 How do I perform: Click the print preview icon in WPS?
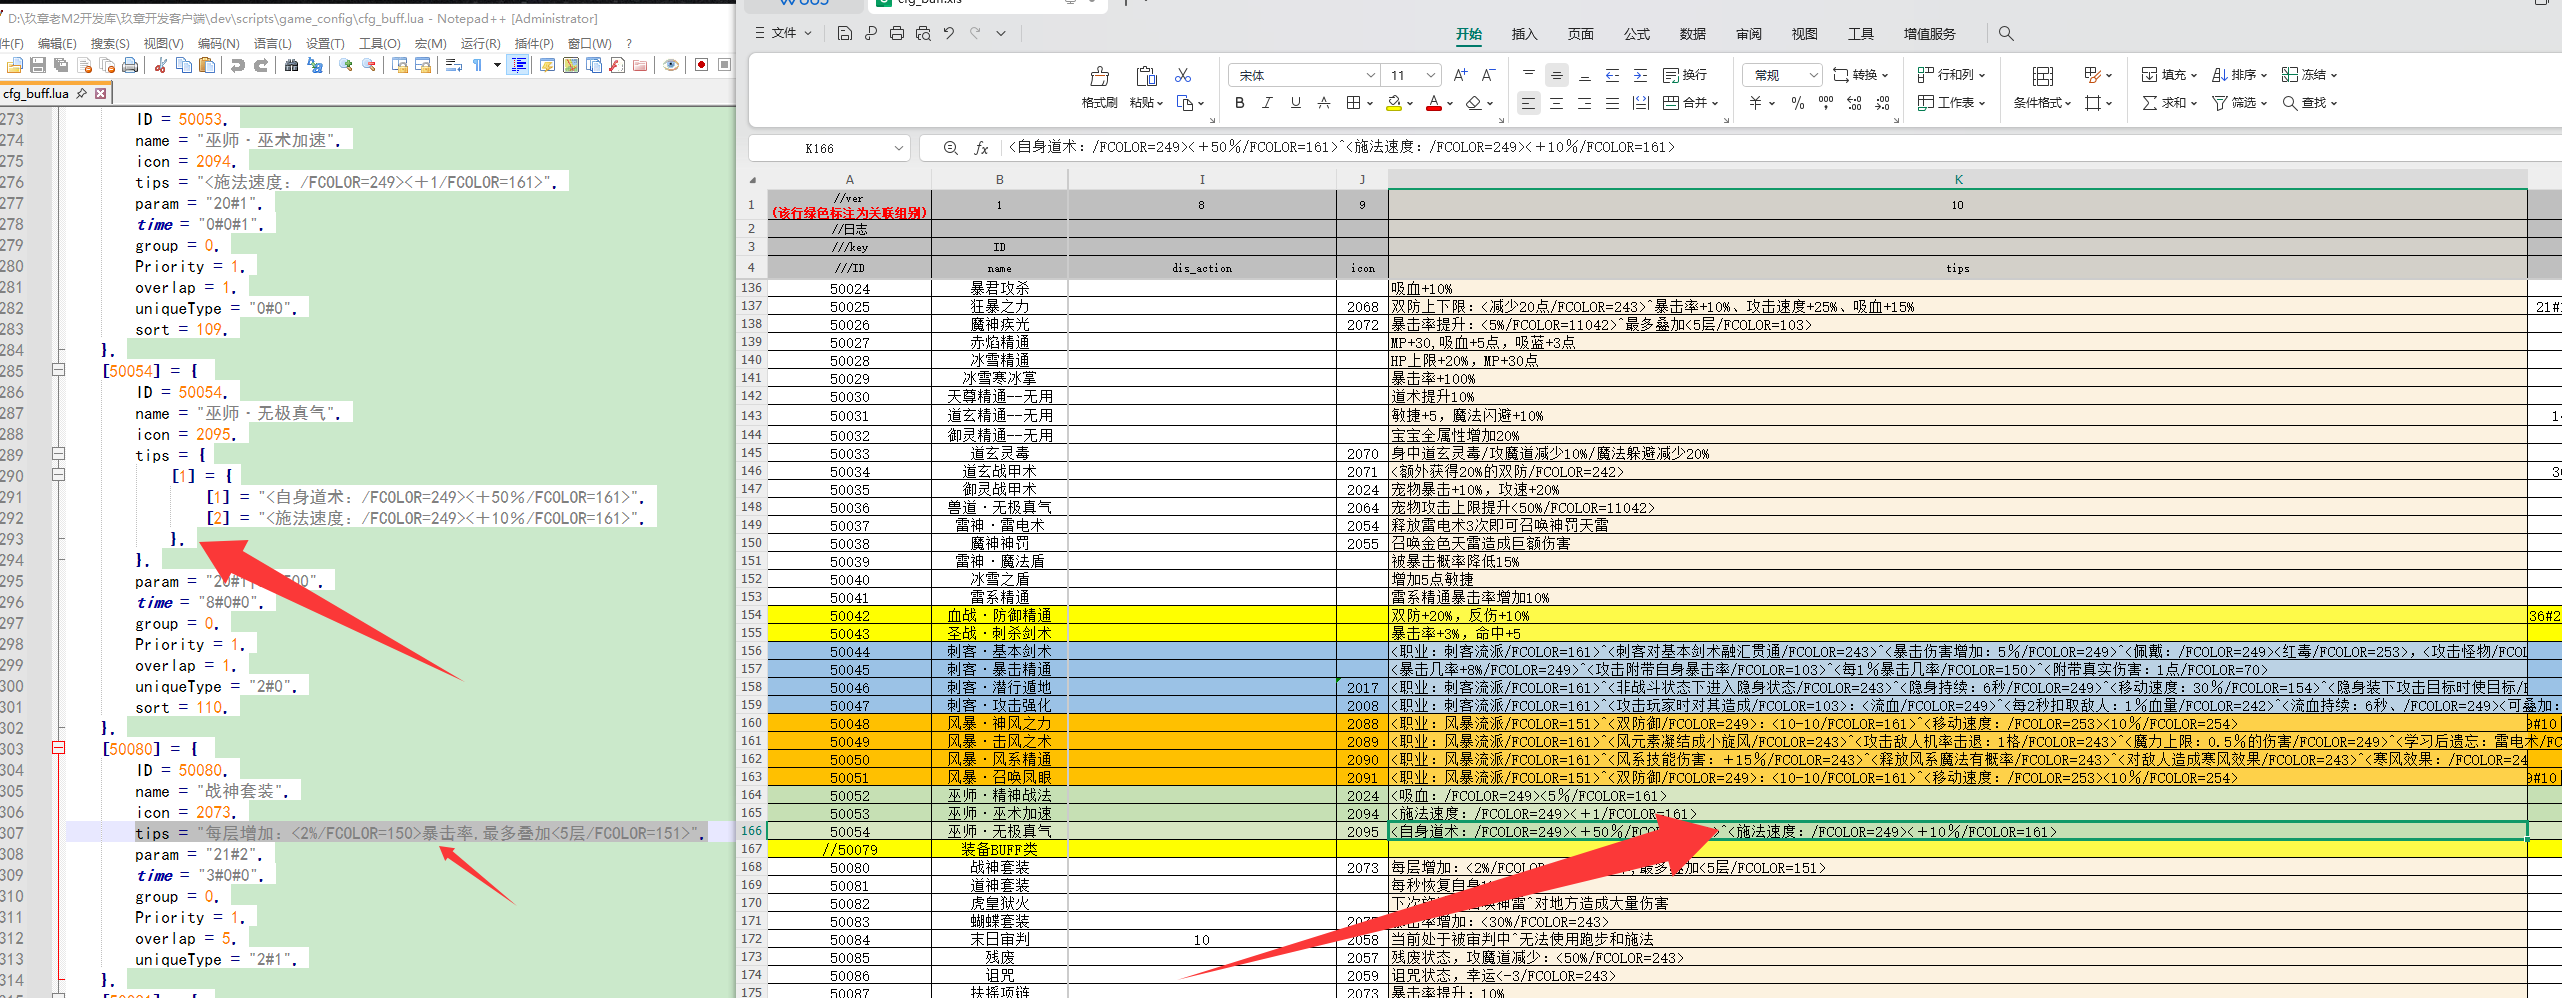pyautogui.click(x=922, y=33)
